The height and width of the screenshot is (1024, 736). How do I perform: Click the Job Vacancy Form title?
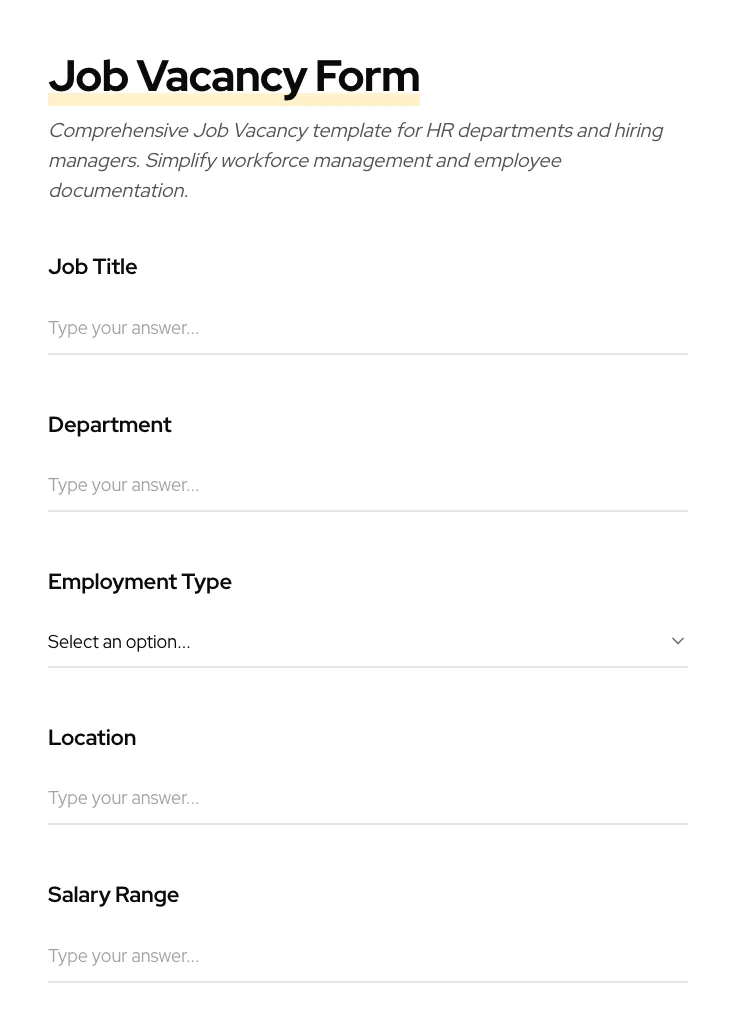click(x=234, y=76)
